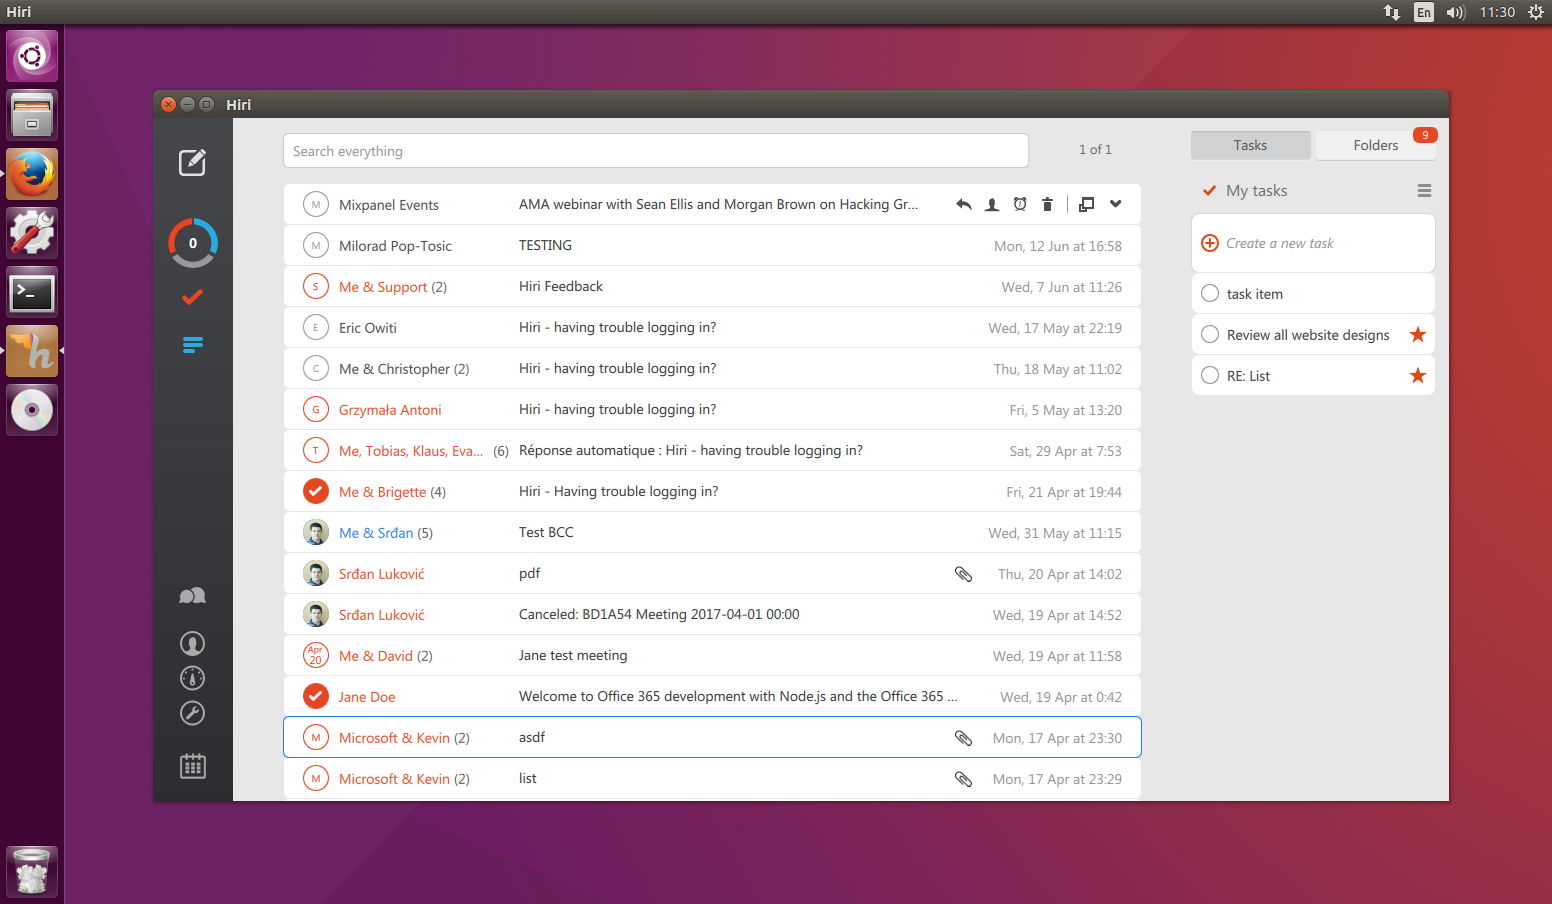Reply to the Mixpanel Events email
Image resolution: width=1552 pixels, height=904 pixels.
pos(963,204)
